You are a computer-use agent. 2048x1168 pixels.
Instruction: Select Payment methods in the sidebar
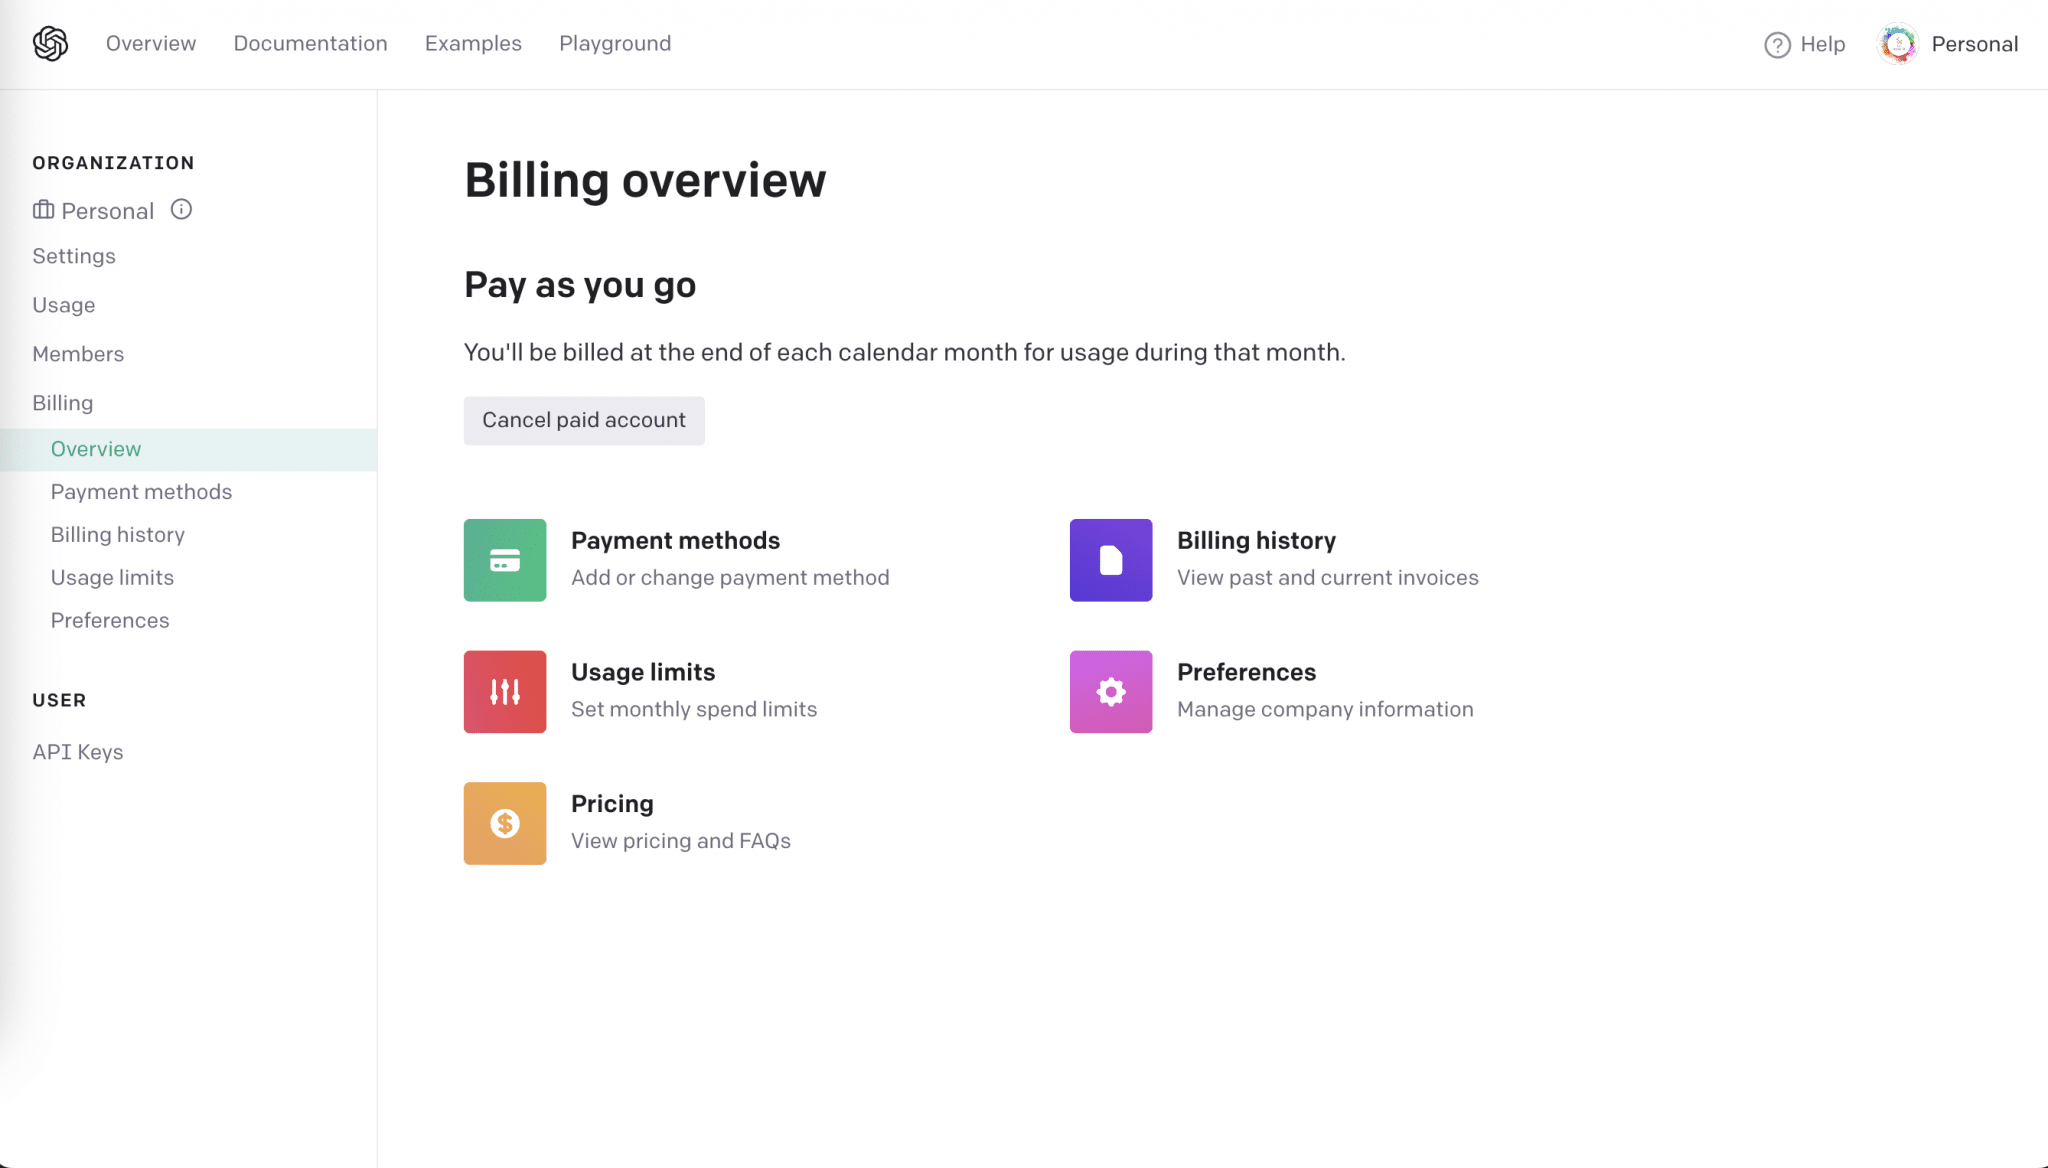[141, 492]
